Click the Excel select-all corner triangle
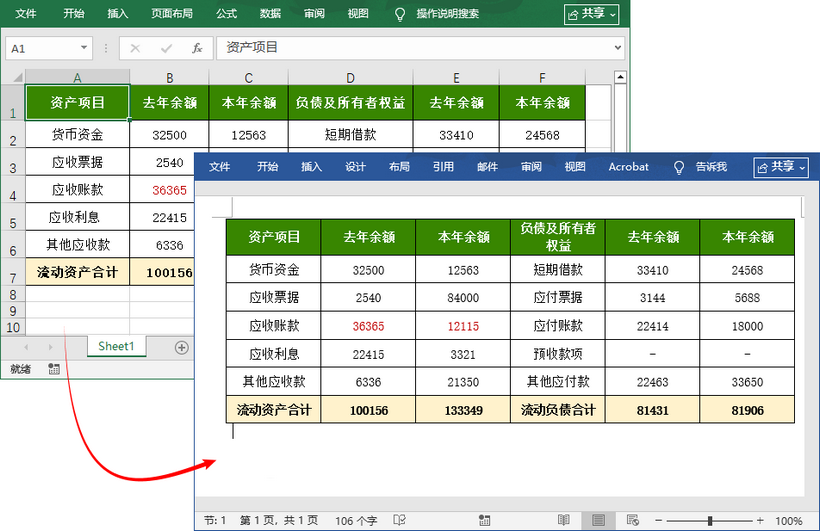This screenshot has height=531, width=820. click(17, 77)
